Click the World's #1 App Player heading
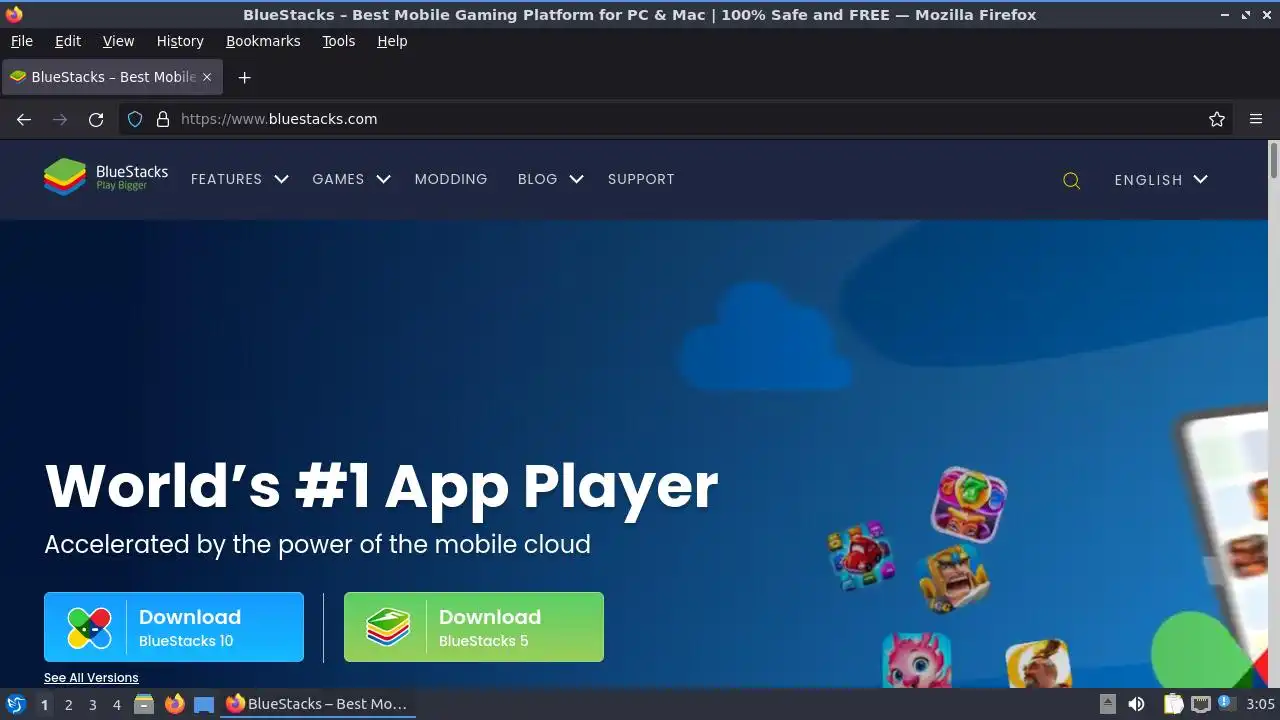Viewport: 1280px width, 720px height. pos(381,486)
